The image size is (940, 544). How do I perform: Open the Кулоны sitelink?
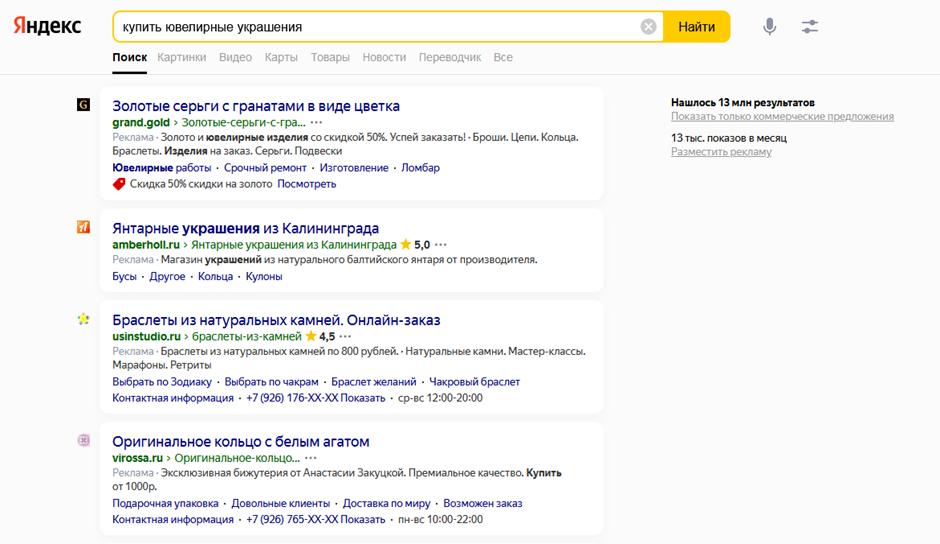pyautogui.click(x=264, y=276)
